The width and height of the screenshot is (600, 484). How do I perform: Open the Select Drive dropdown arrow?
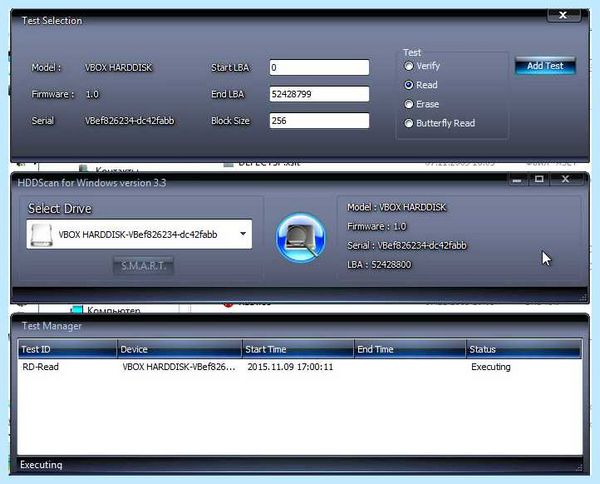click(x=243, y=234)
